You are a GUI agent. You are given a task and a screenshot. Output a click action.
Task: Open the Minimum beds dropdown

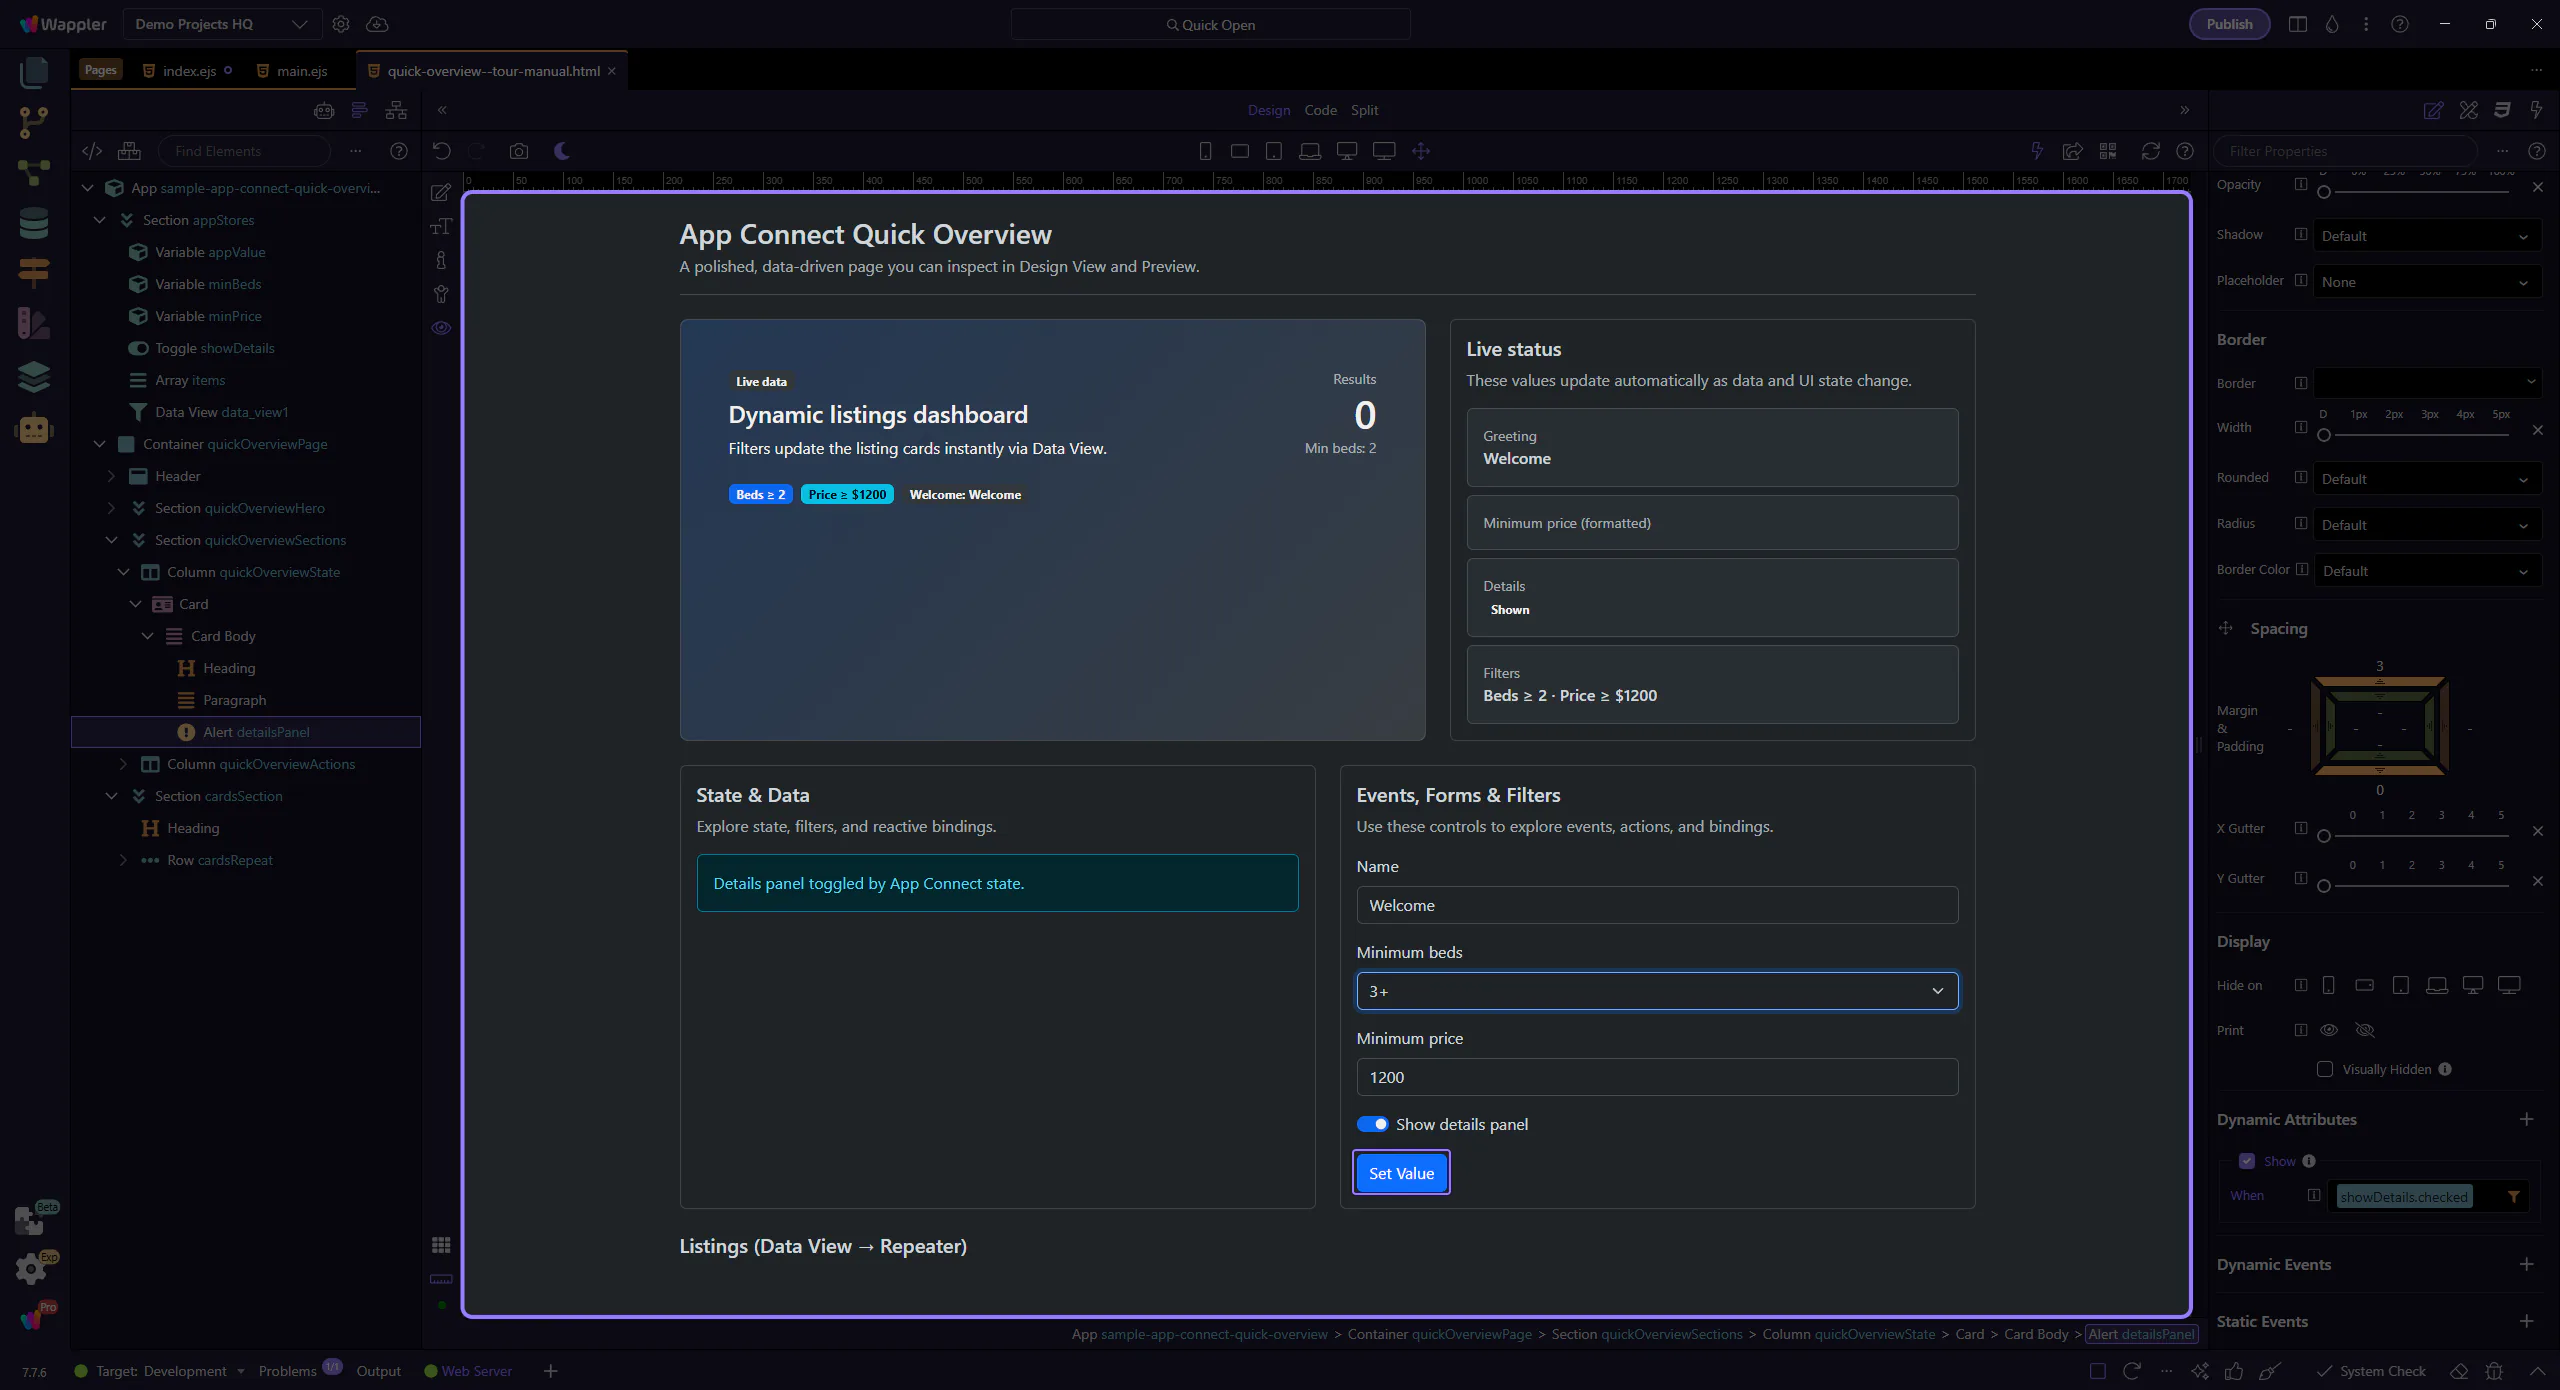(x=1656, y=991)
